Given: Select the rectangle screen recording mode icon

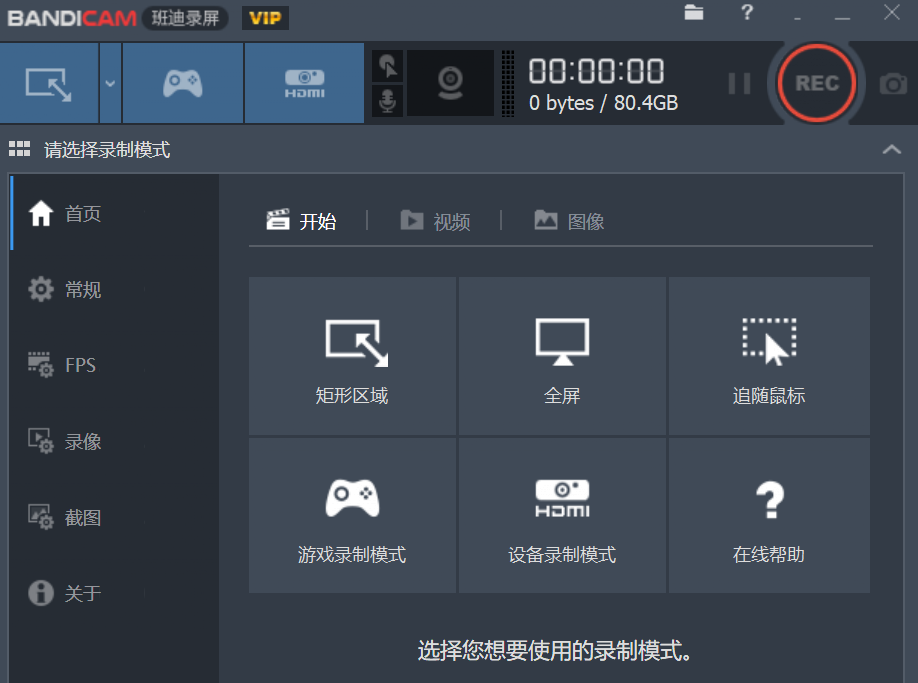Looking at the screenshot, I should 49,83.
